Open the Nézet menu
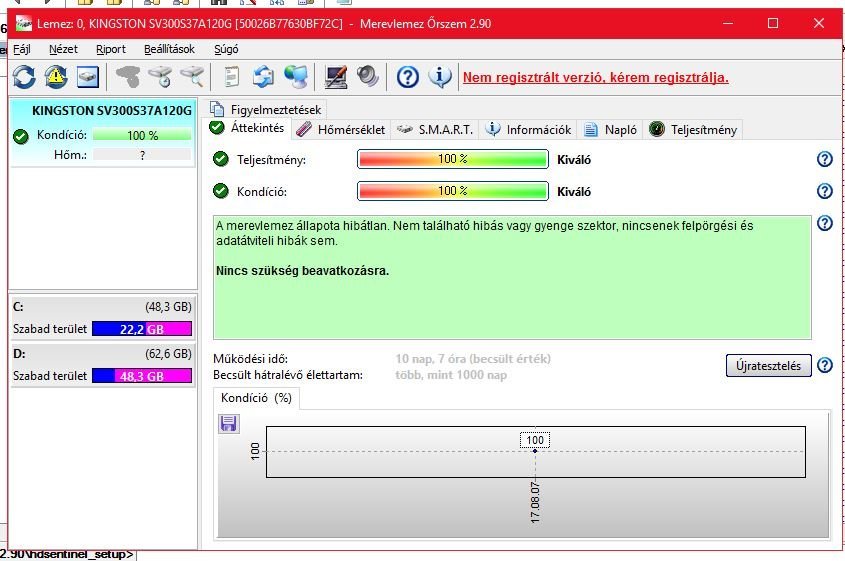This screenshot has width=845, height=561. (63, 49)
